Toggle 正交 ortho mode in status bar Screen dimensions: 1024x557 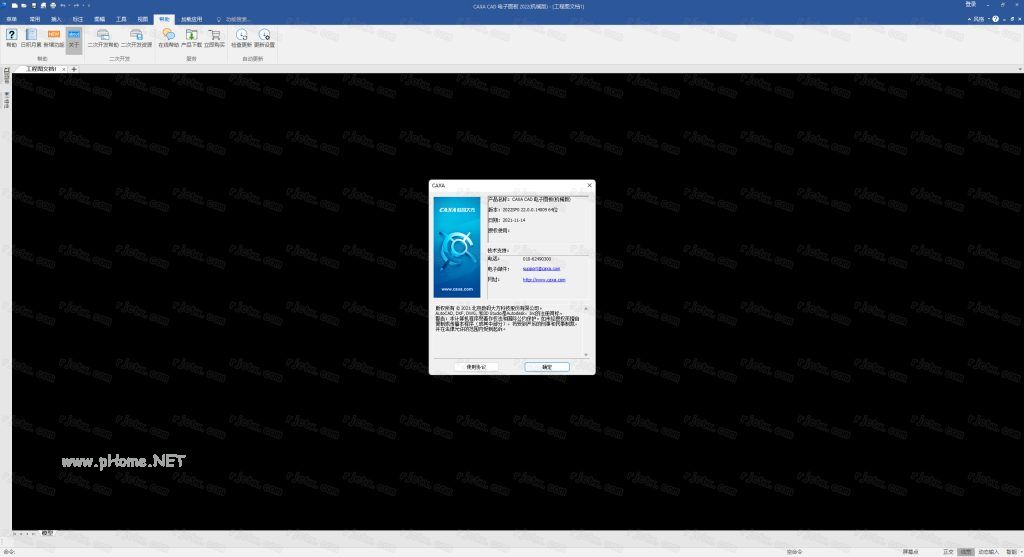pyautogui.click(x=947, y=551)
